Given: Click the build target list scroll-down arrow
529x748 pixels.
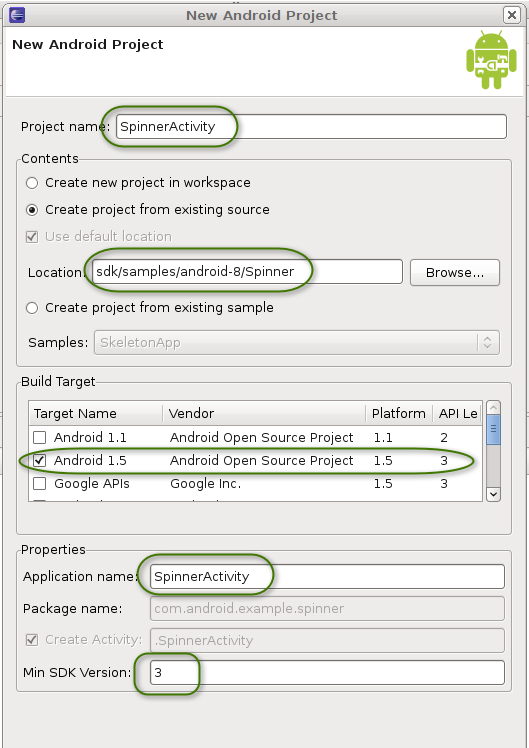Looking at the screenshot, I should 493,494.
